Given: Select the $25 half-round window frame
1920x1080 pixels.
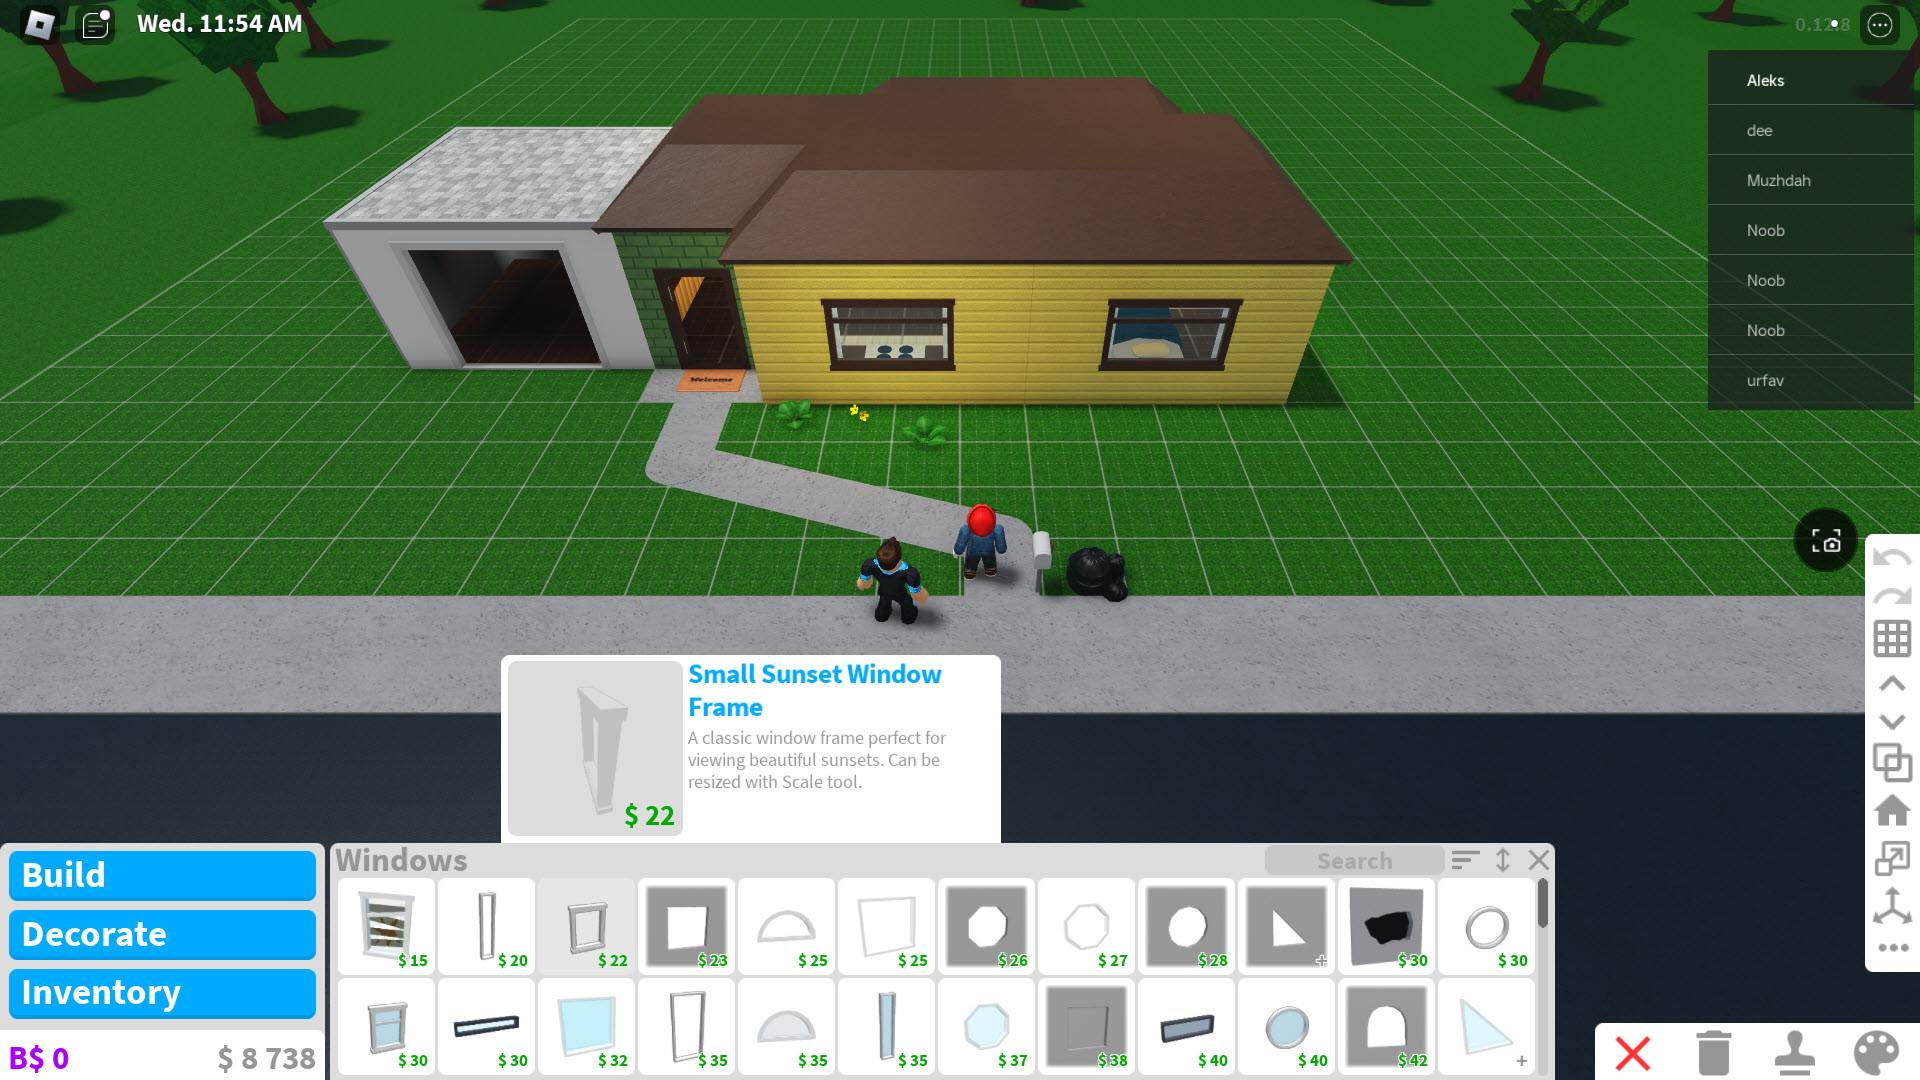Looking at the screenshot, I should 786,927.
